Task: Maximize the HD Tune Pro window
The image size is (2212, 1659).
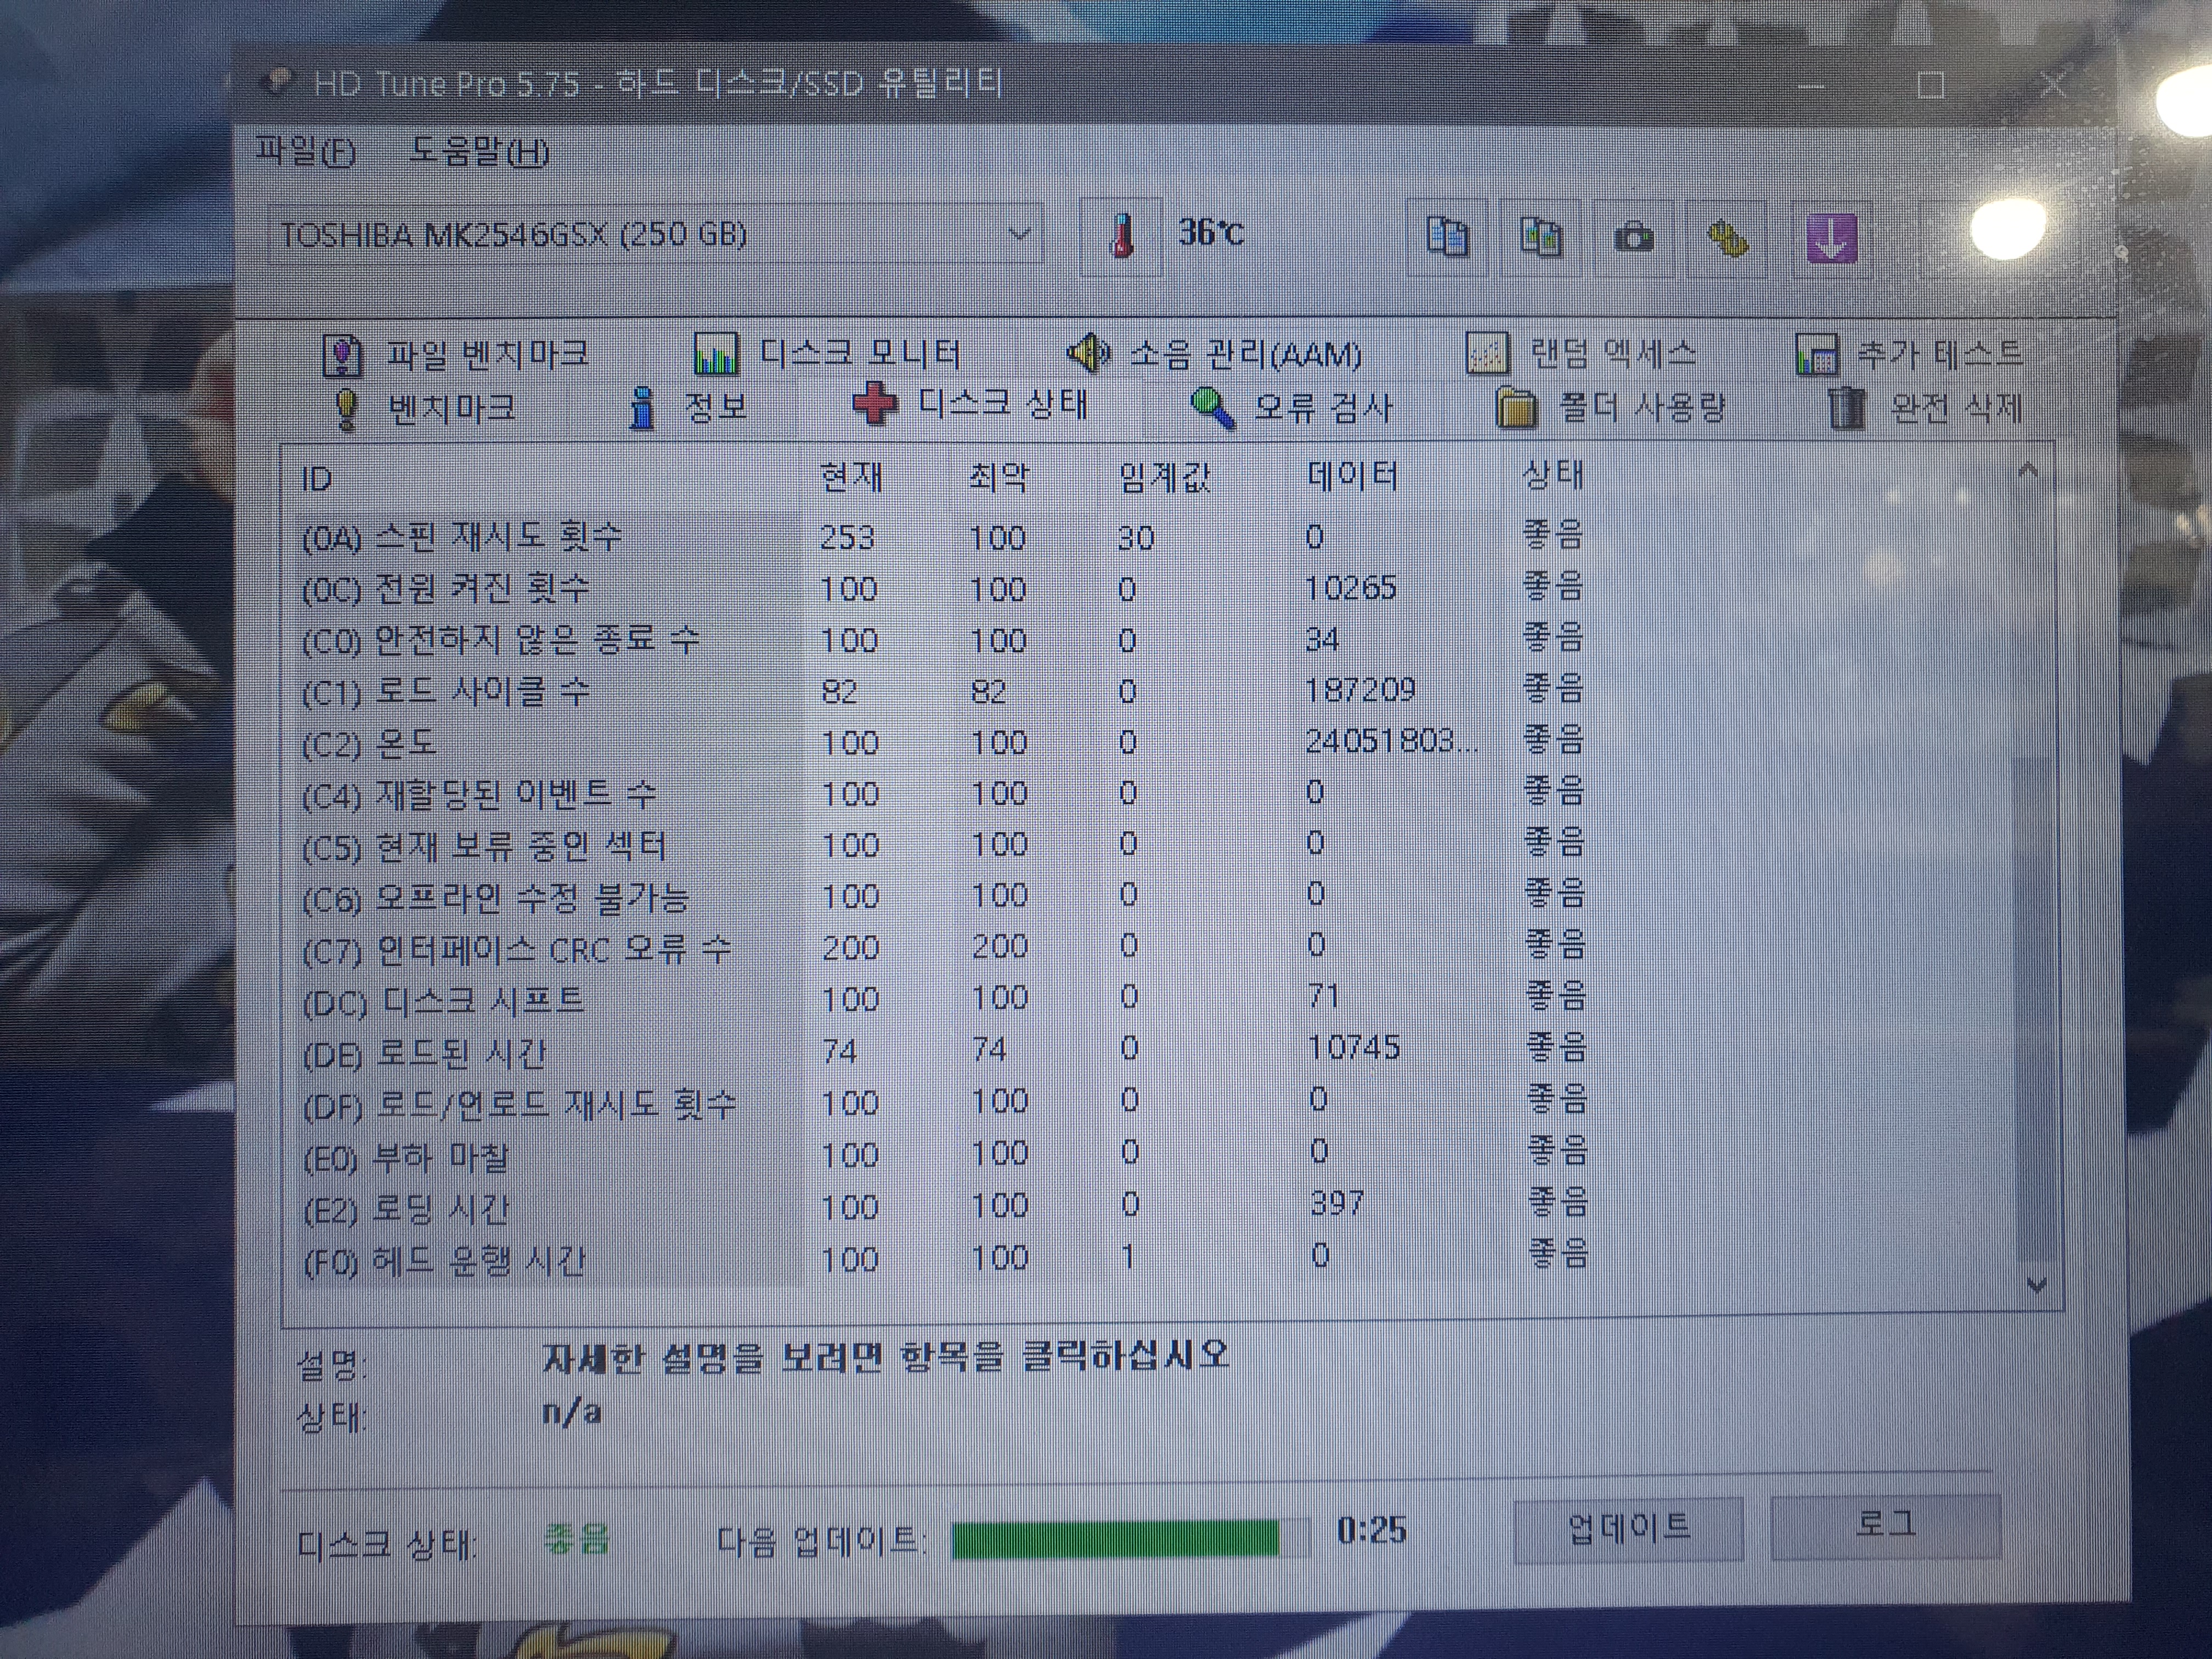Action: (x=1931, y=85)
